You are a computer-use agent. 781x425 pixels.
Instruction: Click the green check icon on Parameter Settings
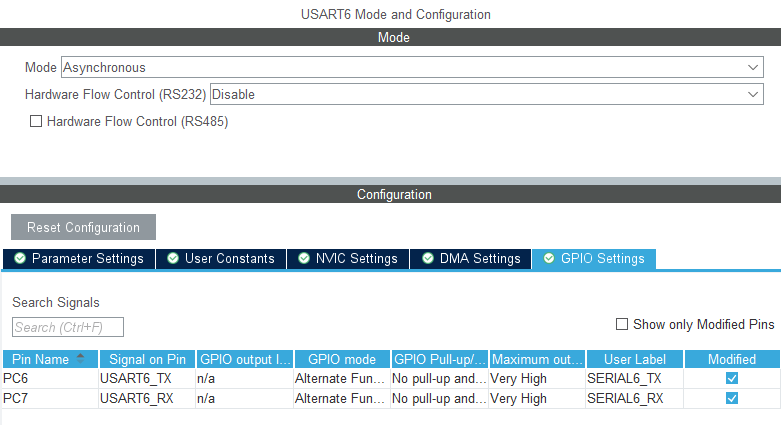click(x=20, y=258)
